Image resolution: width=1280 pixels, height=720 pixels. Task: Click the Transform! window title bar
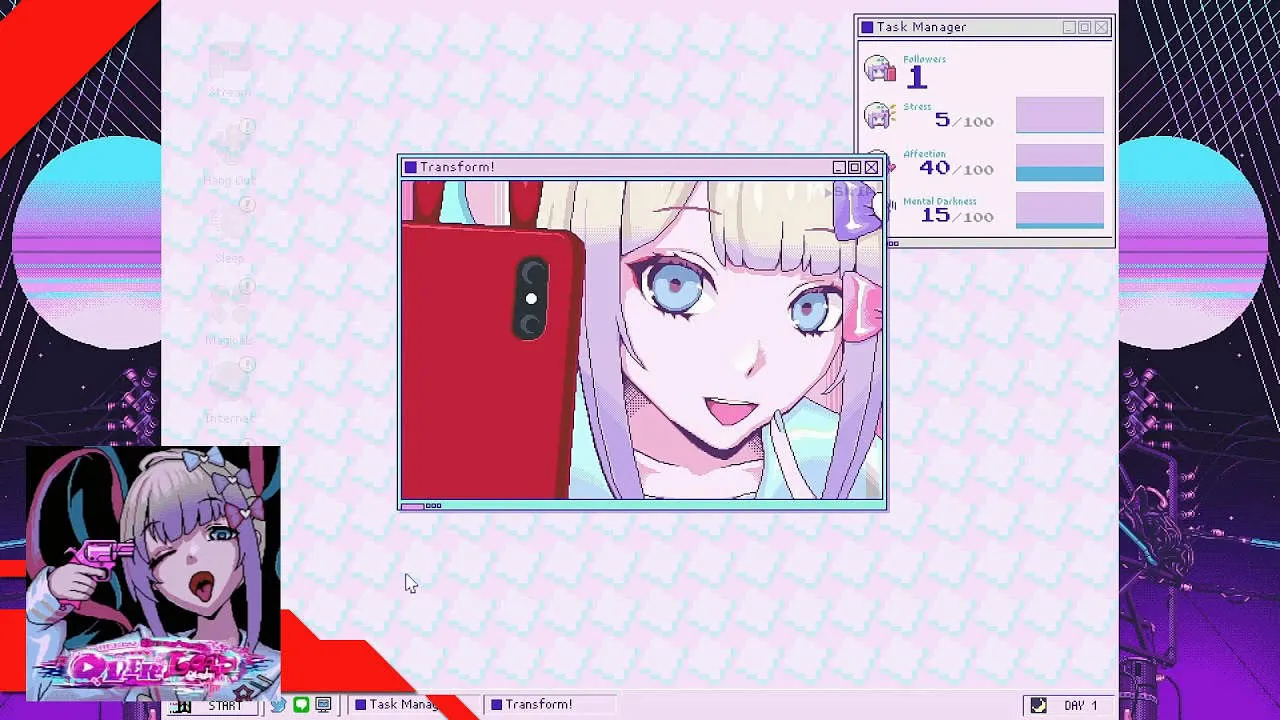point(641,167)
